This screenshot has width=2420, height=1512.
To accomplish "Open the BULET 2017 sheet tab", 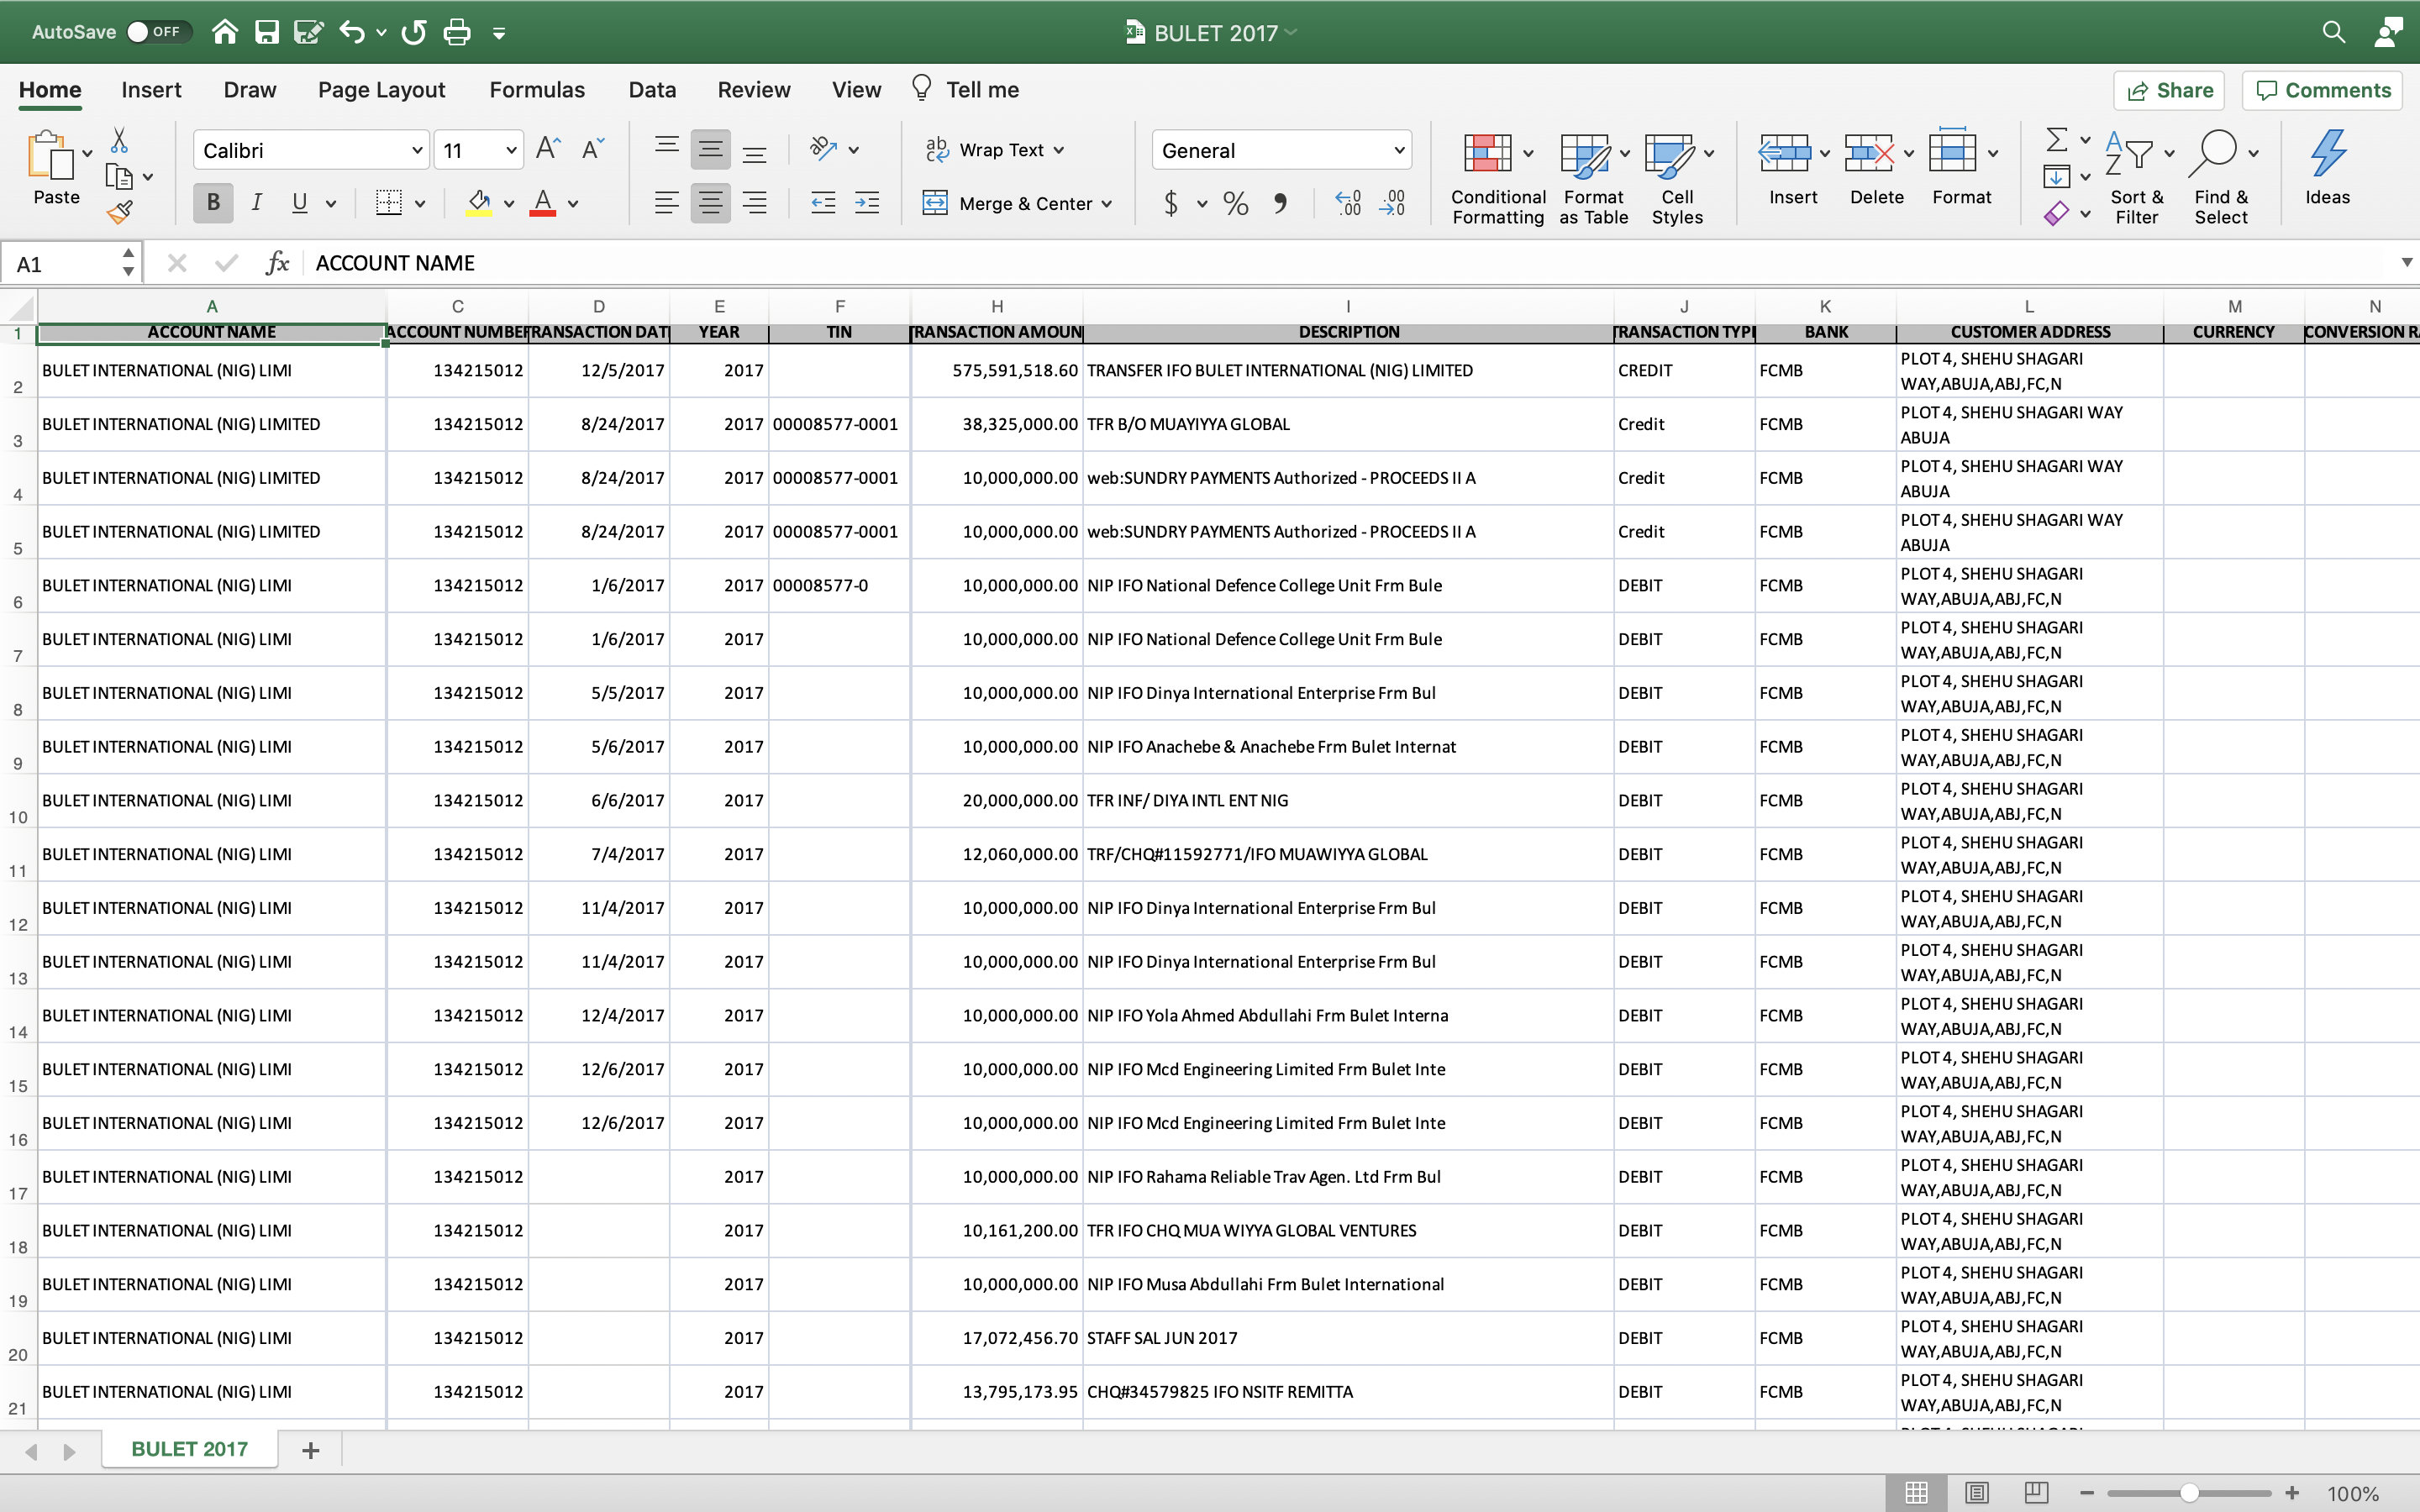I will tap(189, 1449).
